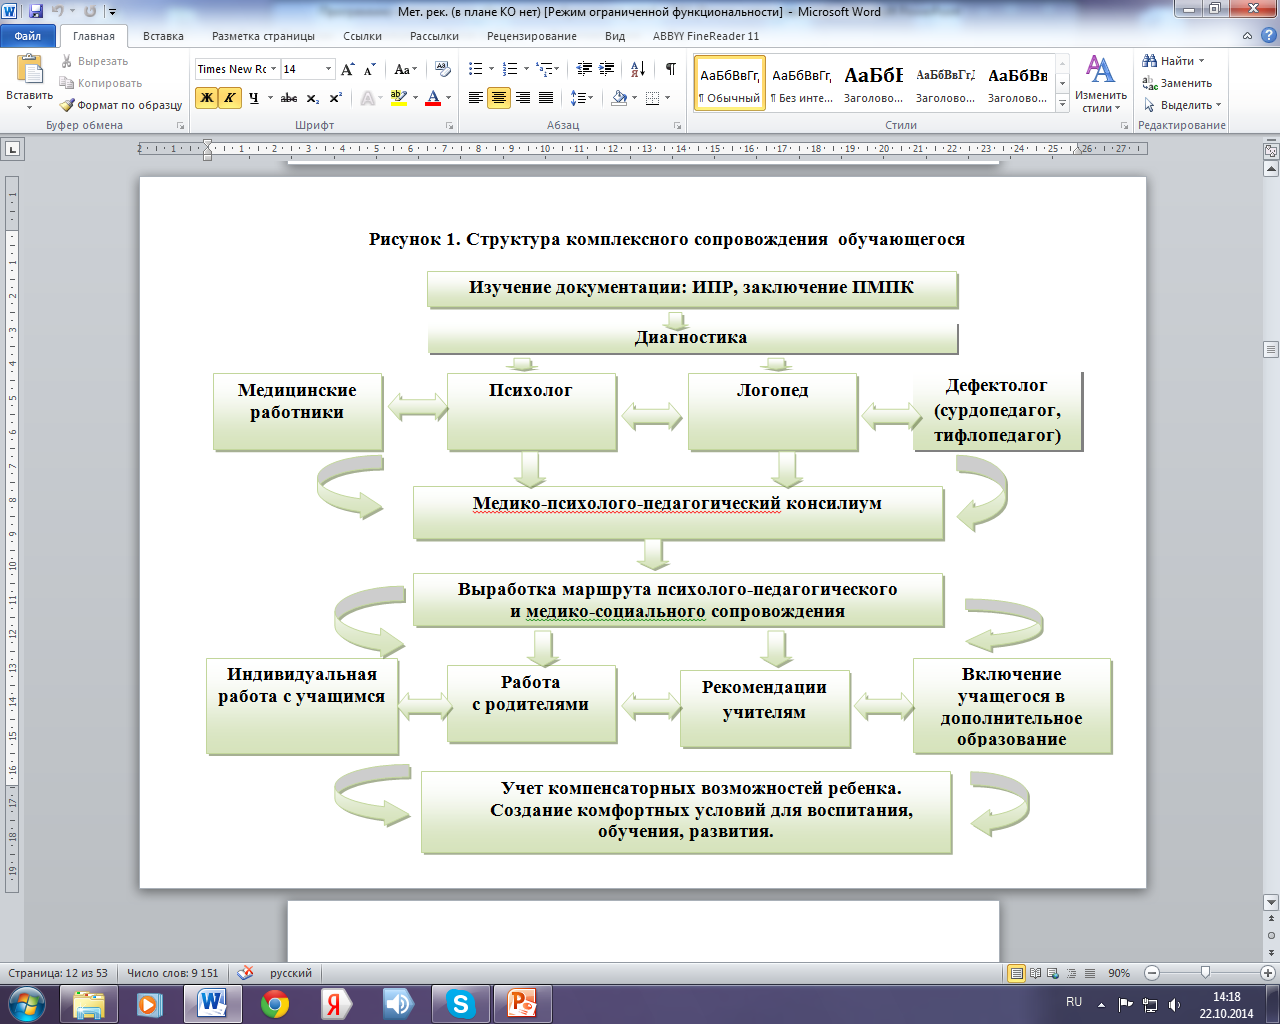Zoom in with plus button

(1269, 972)
